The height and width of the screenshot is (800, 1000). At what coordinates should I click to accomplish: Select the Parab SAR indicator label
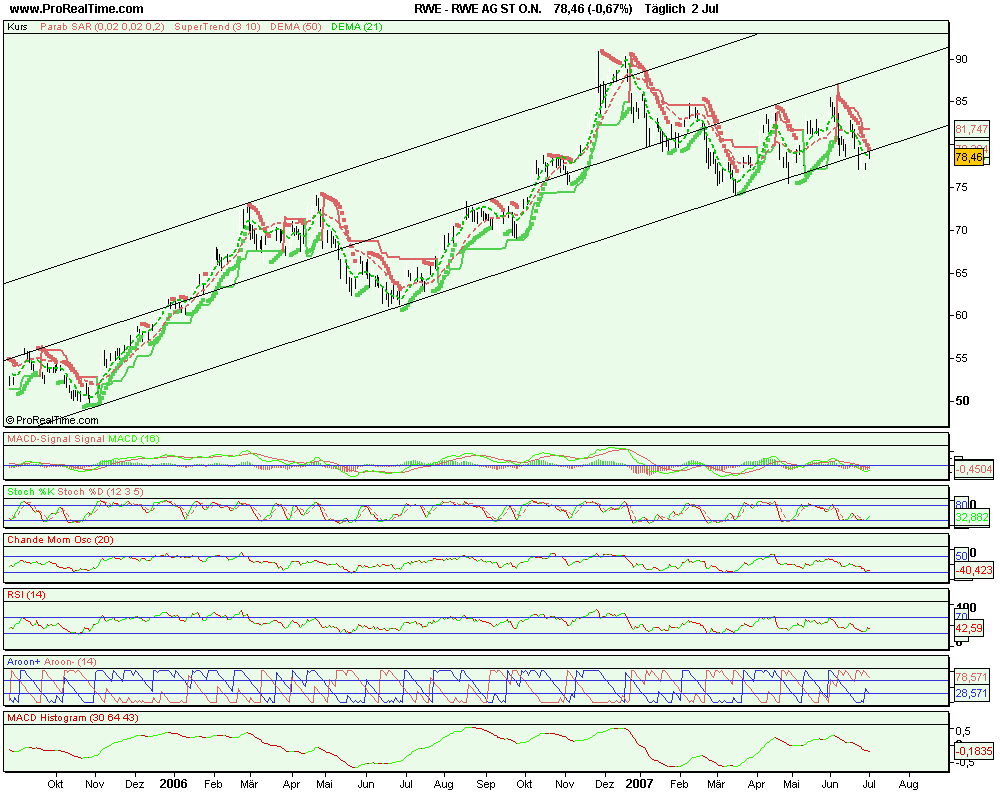(103, 28)
